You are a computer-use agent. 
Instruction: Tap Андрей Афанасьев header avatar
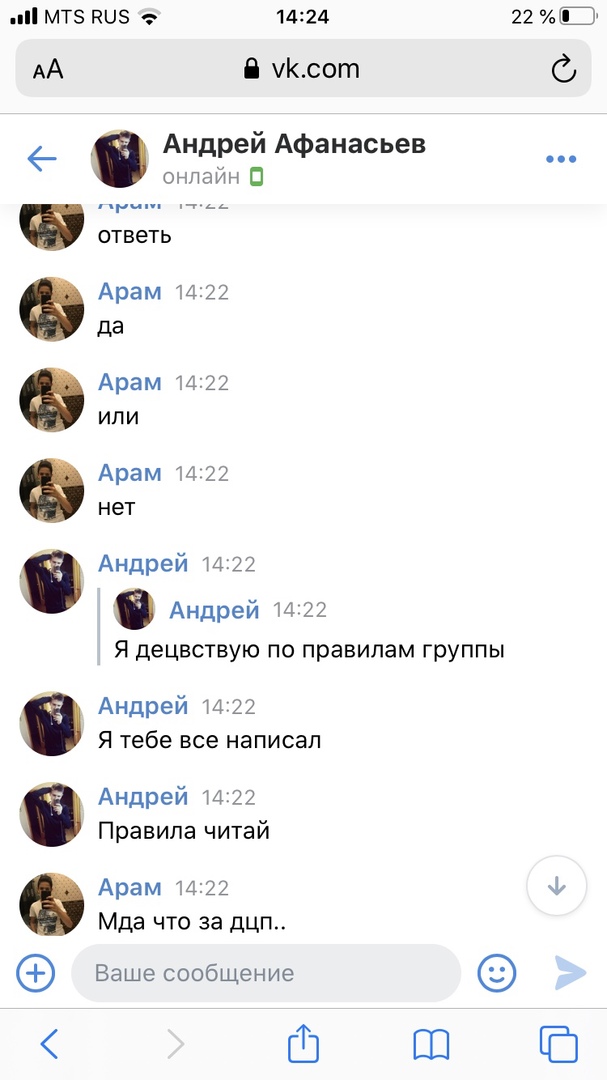(x=119, y=158)
